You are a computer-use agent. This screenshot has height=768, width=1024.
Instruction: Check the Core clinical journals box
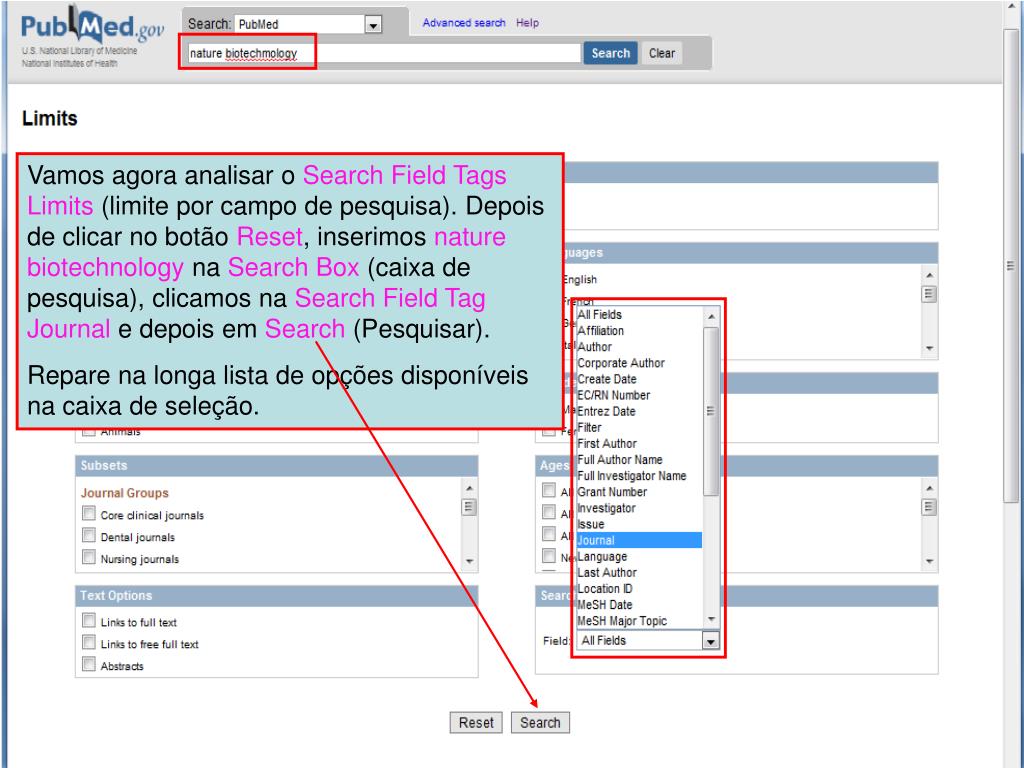coord(89,513)
